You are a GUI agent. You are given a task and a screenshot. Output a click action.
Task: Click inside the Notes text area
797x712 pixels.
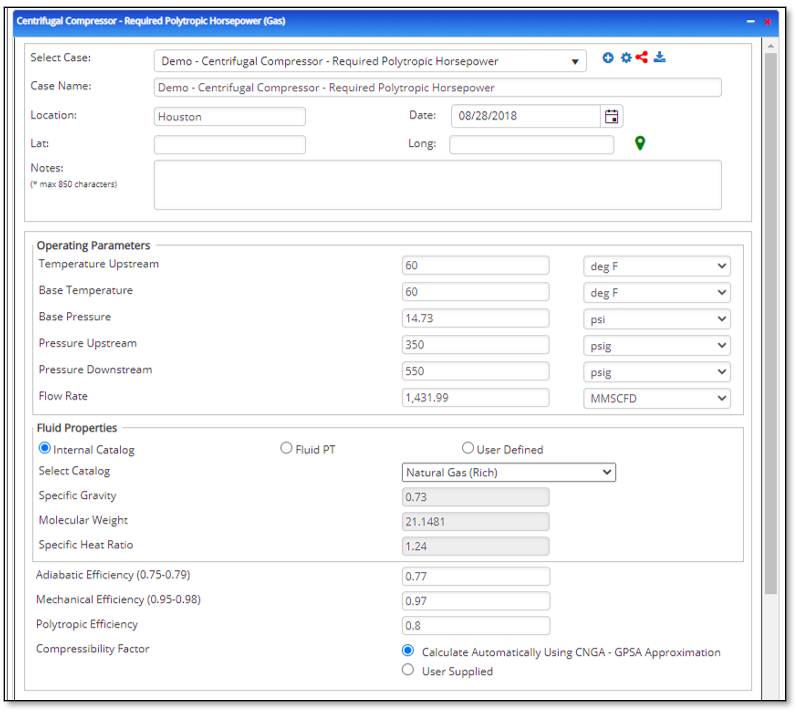point(437,185)
